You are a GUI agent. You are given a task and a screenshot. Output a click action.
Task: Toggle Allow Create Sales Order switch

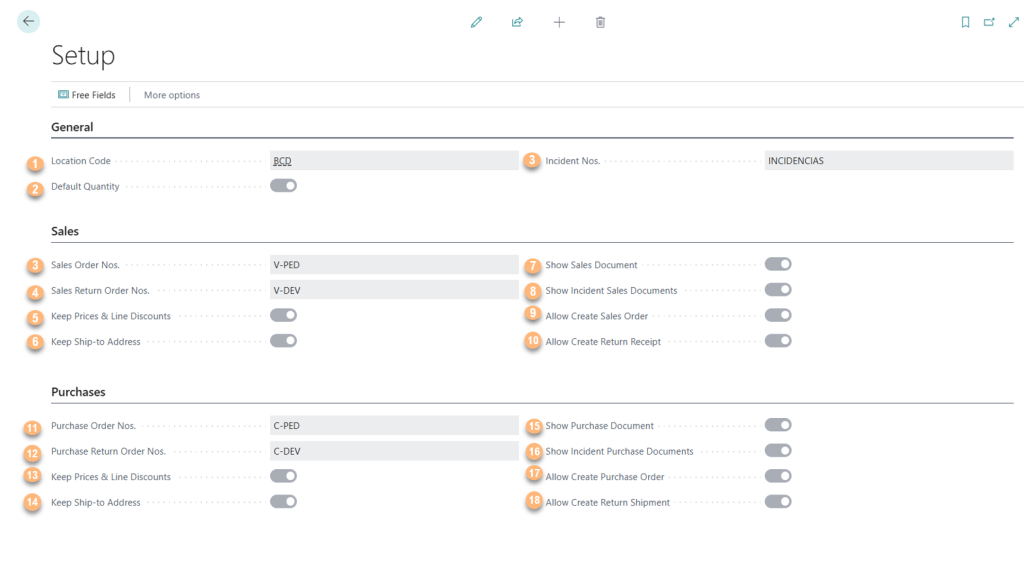pos(778,316)
